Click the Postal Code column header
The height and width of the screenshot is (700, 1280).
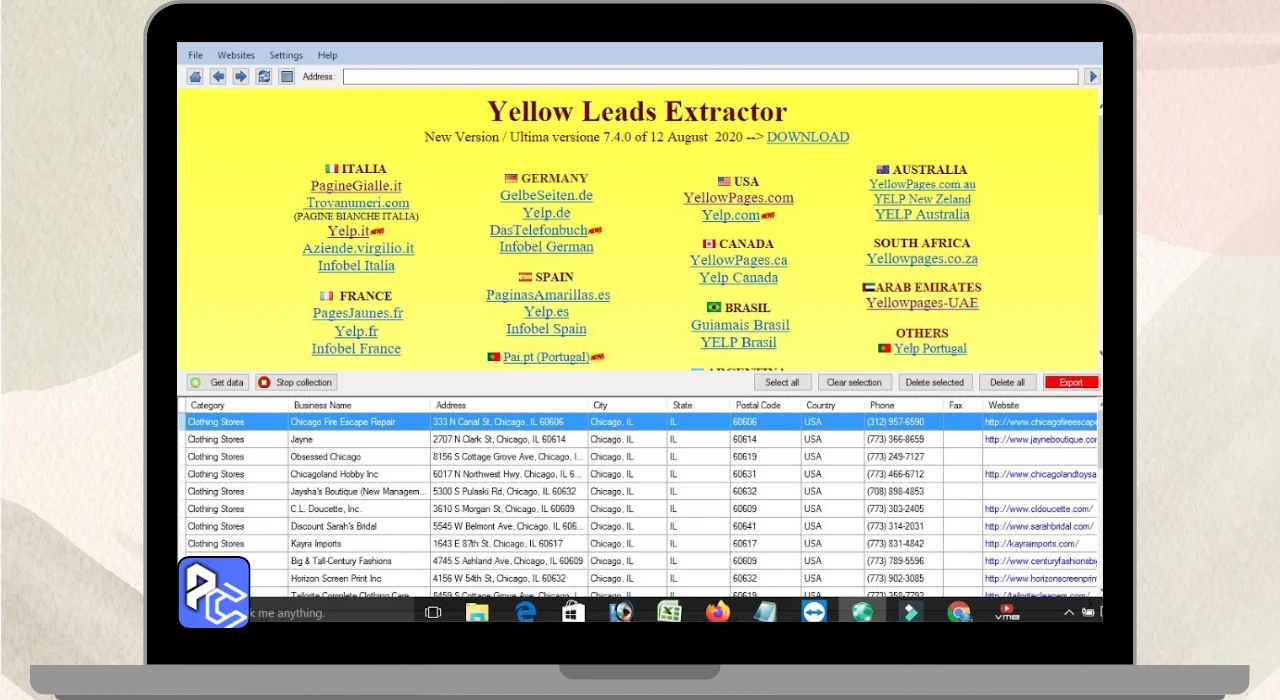764,405
